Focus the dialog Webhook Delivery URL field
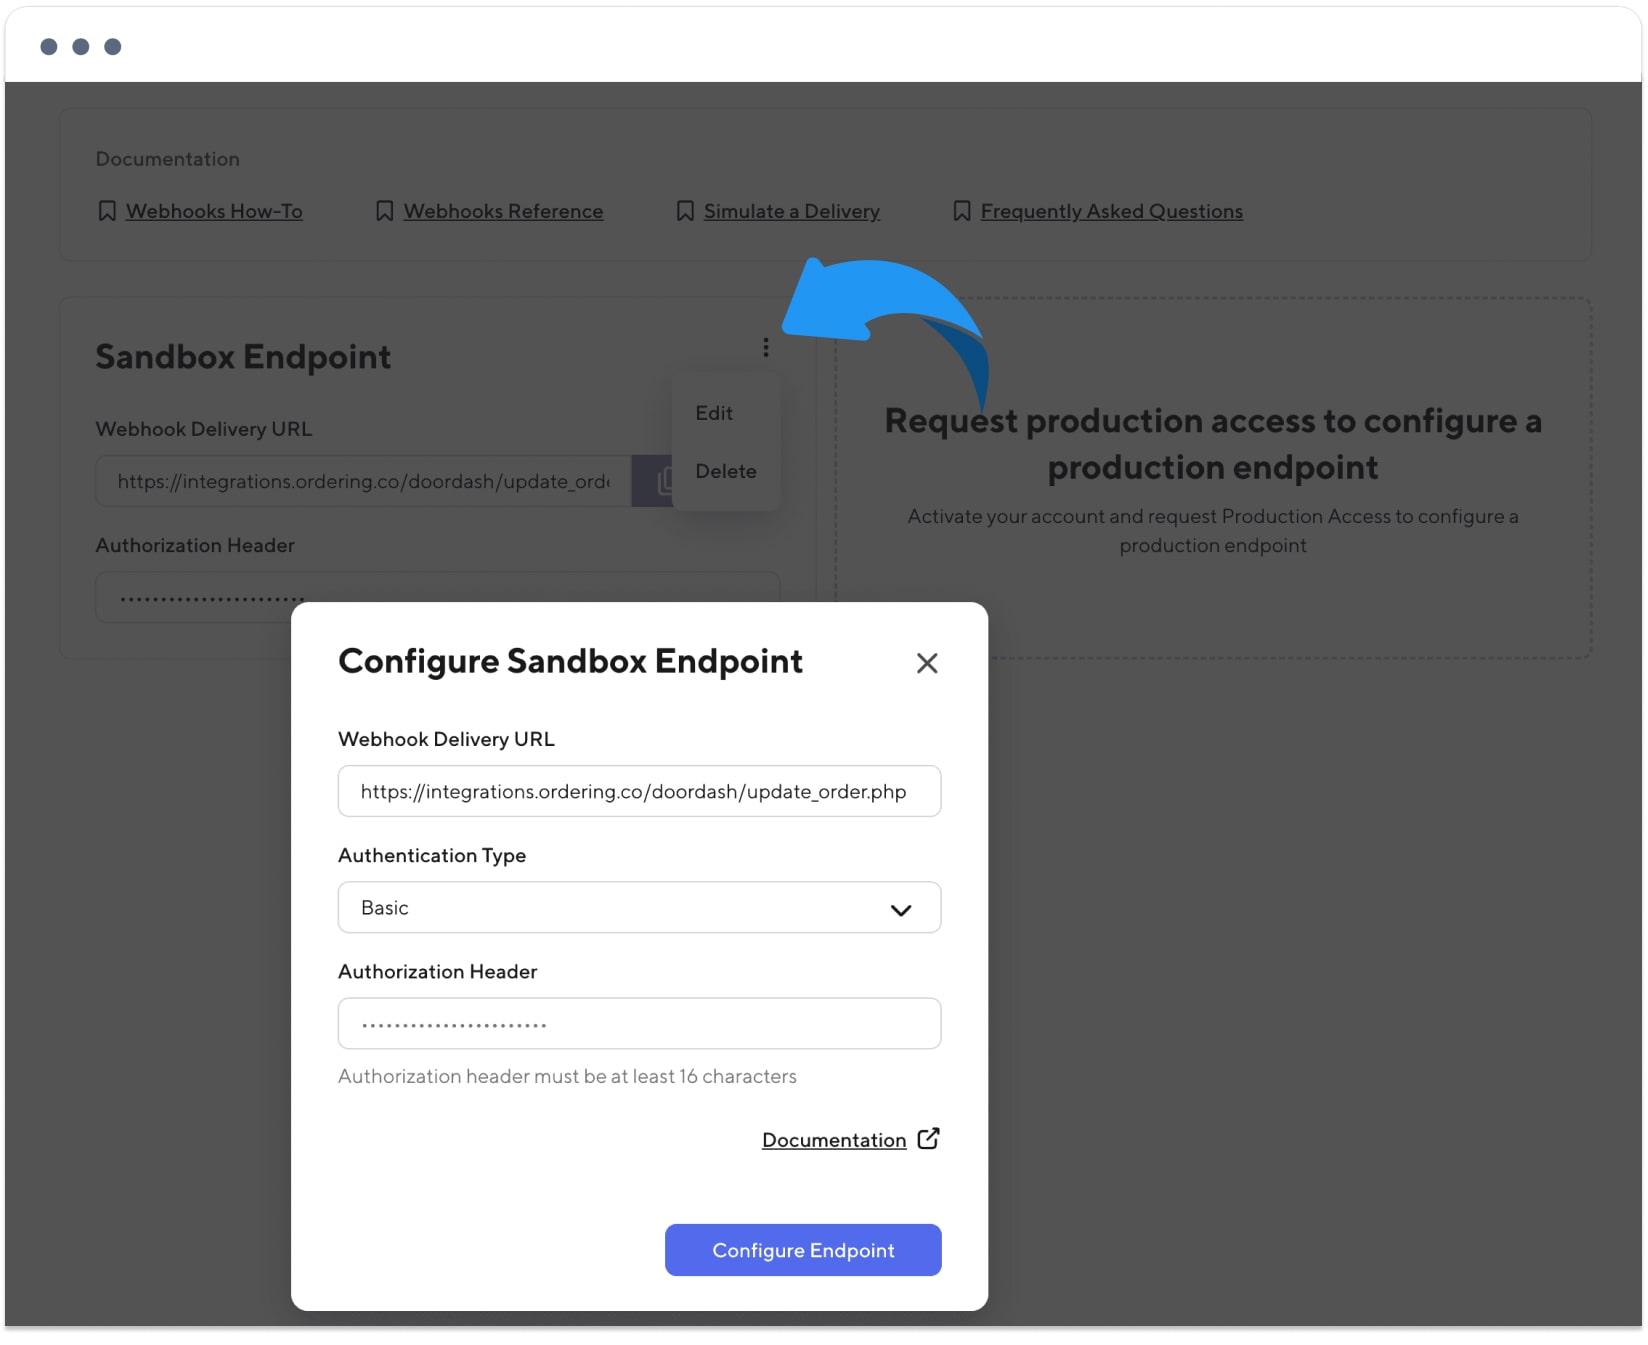Viewport: 1648px width, 1345px height. coord(640,791)
